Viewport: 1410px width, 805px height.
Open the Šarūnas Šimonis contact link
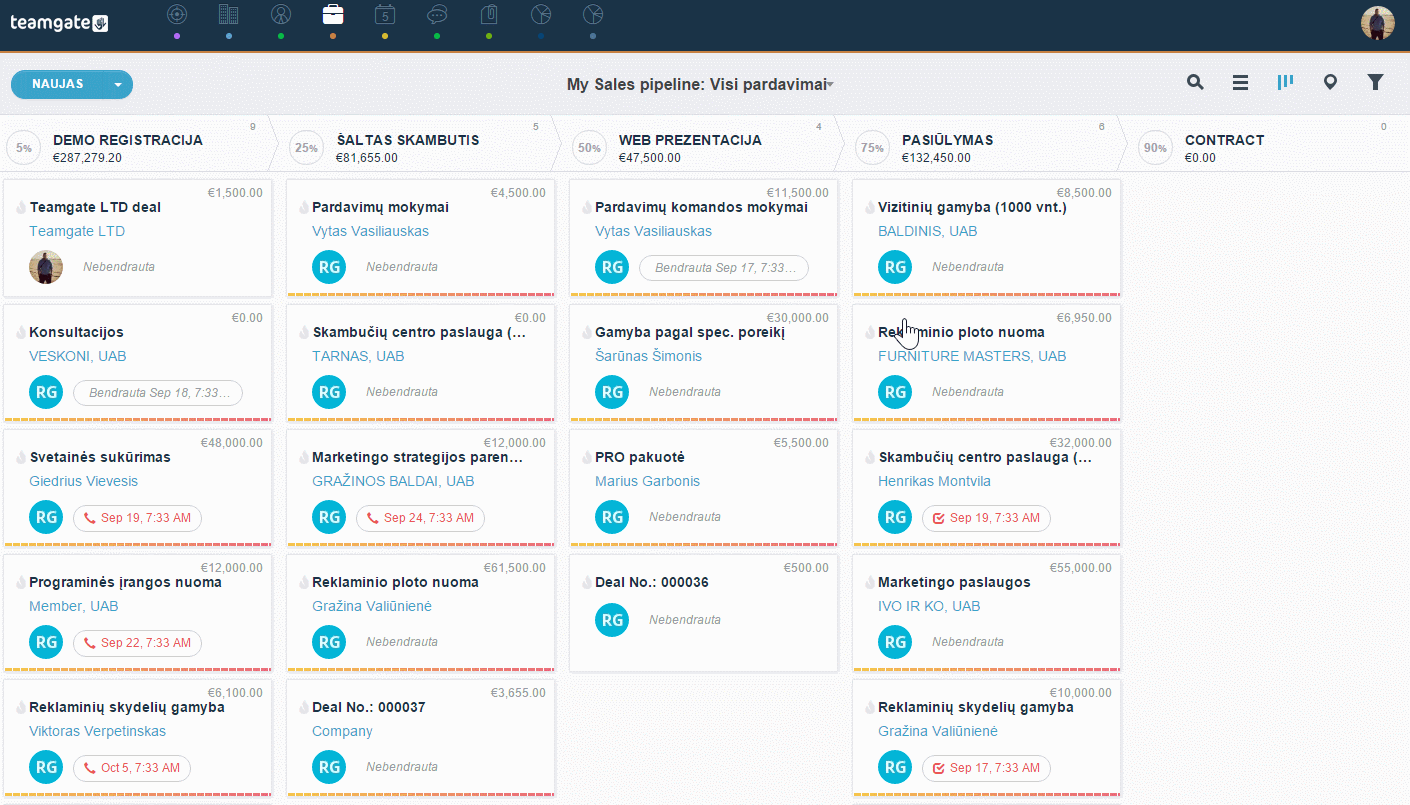coord(648,356)
